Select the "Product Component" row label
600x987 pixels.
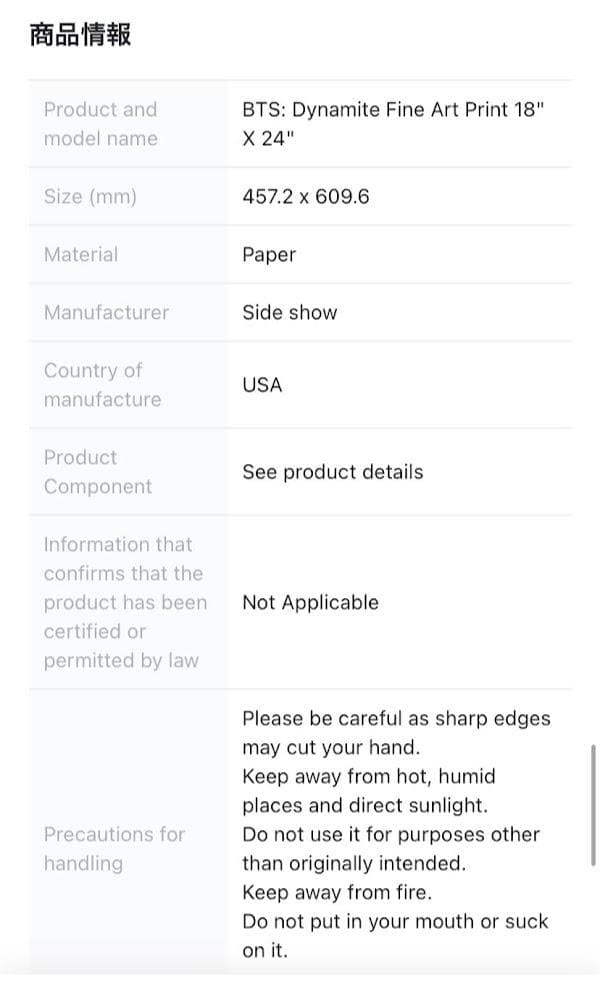[x=97, y=472]
